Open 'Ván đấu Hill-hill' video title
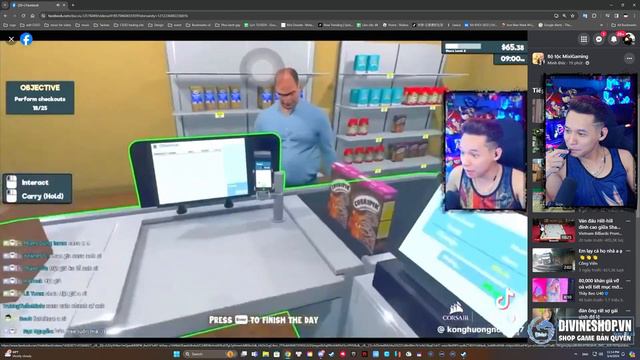This screenshot has height=360, width=640. [600, 224]
